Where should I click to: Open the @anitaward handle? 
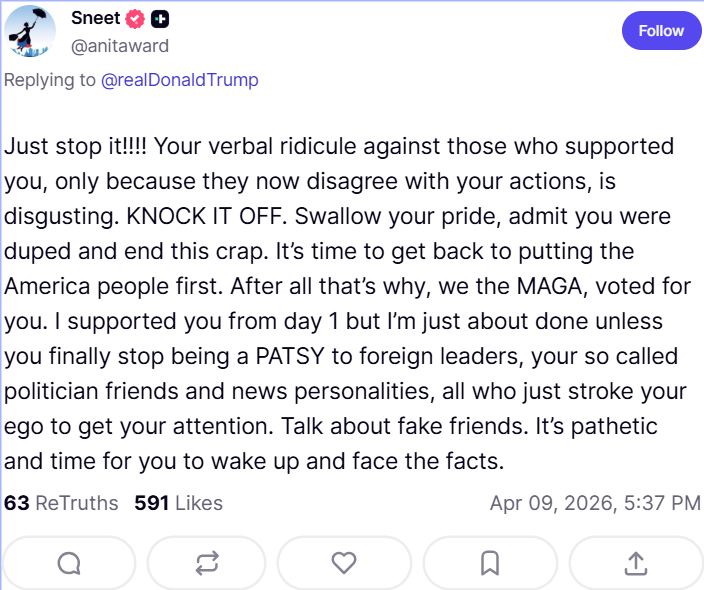tap(120, 46)
